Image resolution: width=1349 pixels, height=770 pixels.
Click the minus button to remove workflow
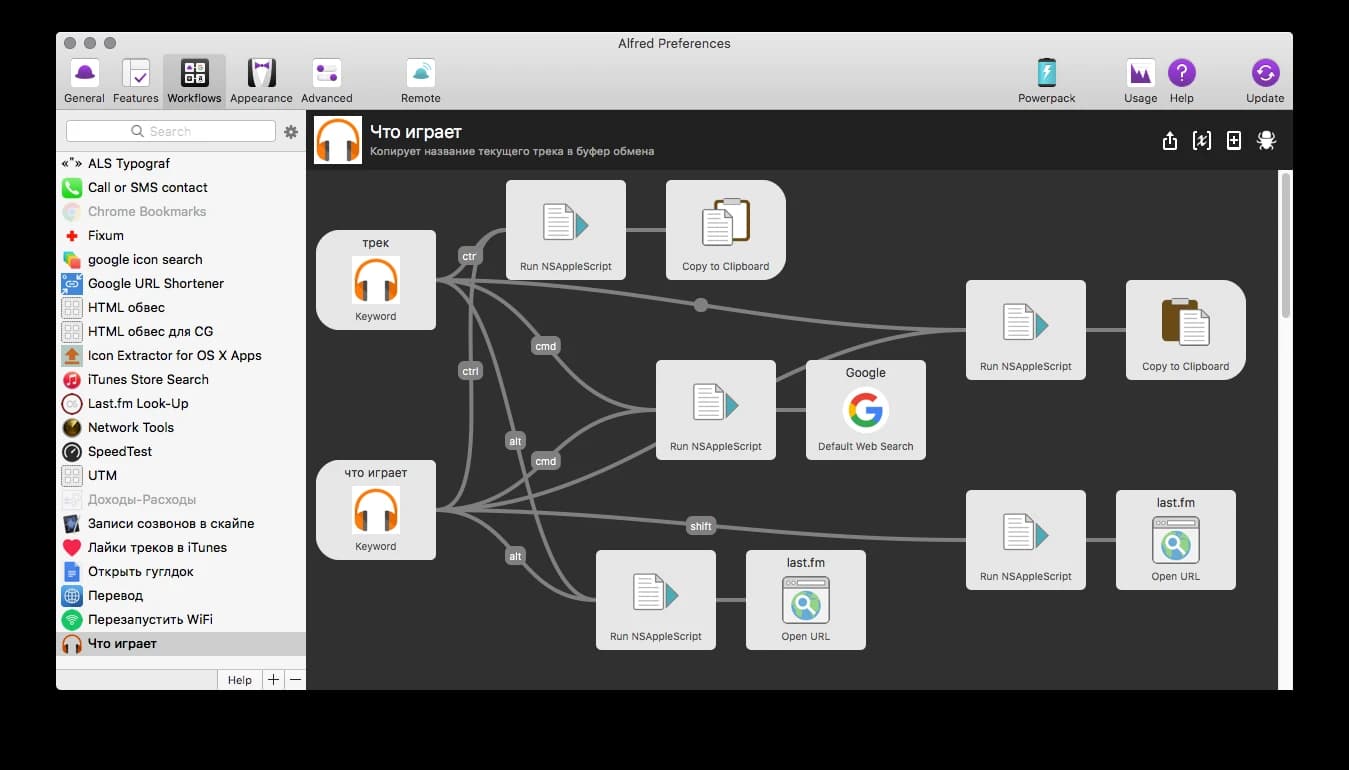pos(294,680)
